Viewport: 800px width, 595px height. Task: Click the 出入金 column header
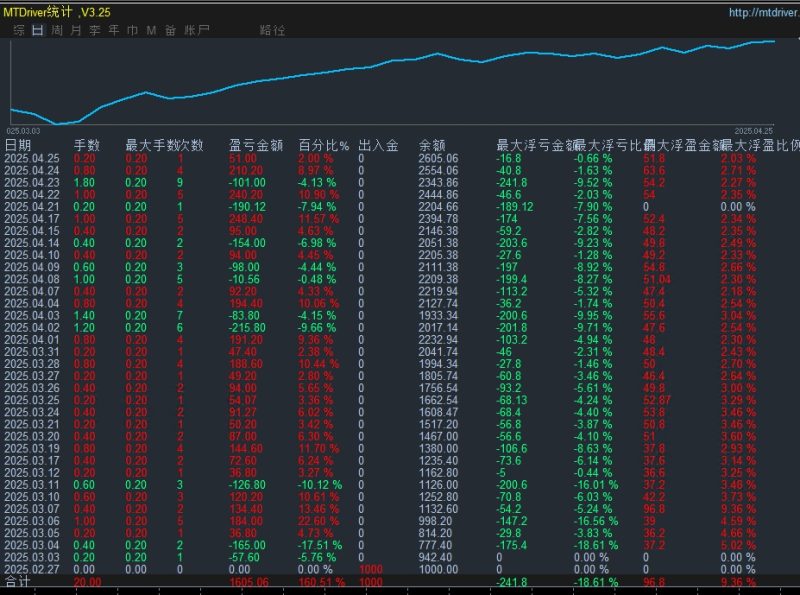pyautogui.click(x=378, y=146)
